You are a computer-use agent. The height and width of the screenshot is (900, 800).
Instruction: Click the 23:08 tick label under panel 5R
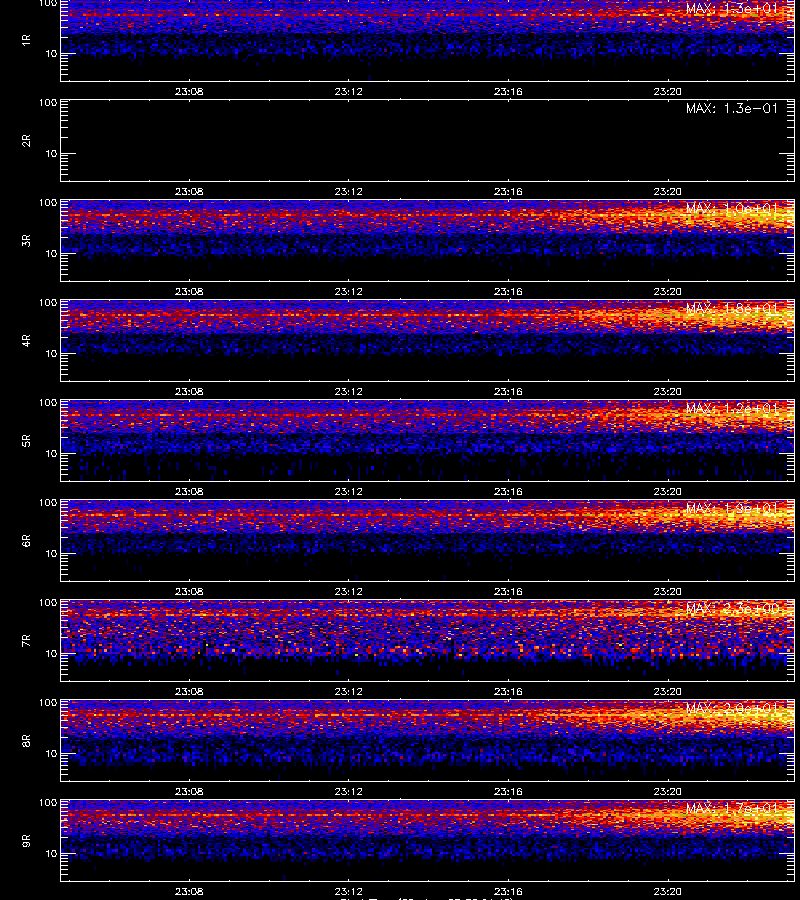coord(189,491)
